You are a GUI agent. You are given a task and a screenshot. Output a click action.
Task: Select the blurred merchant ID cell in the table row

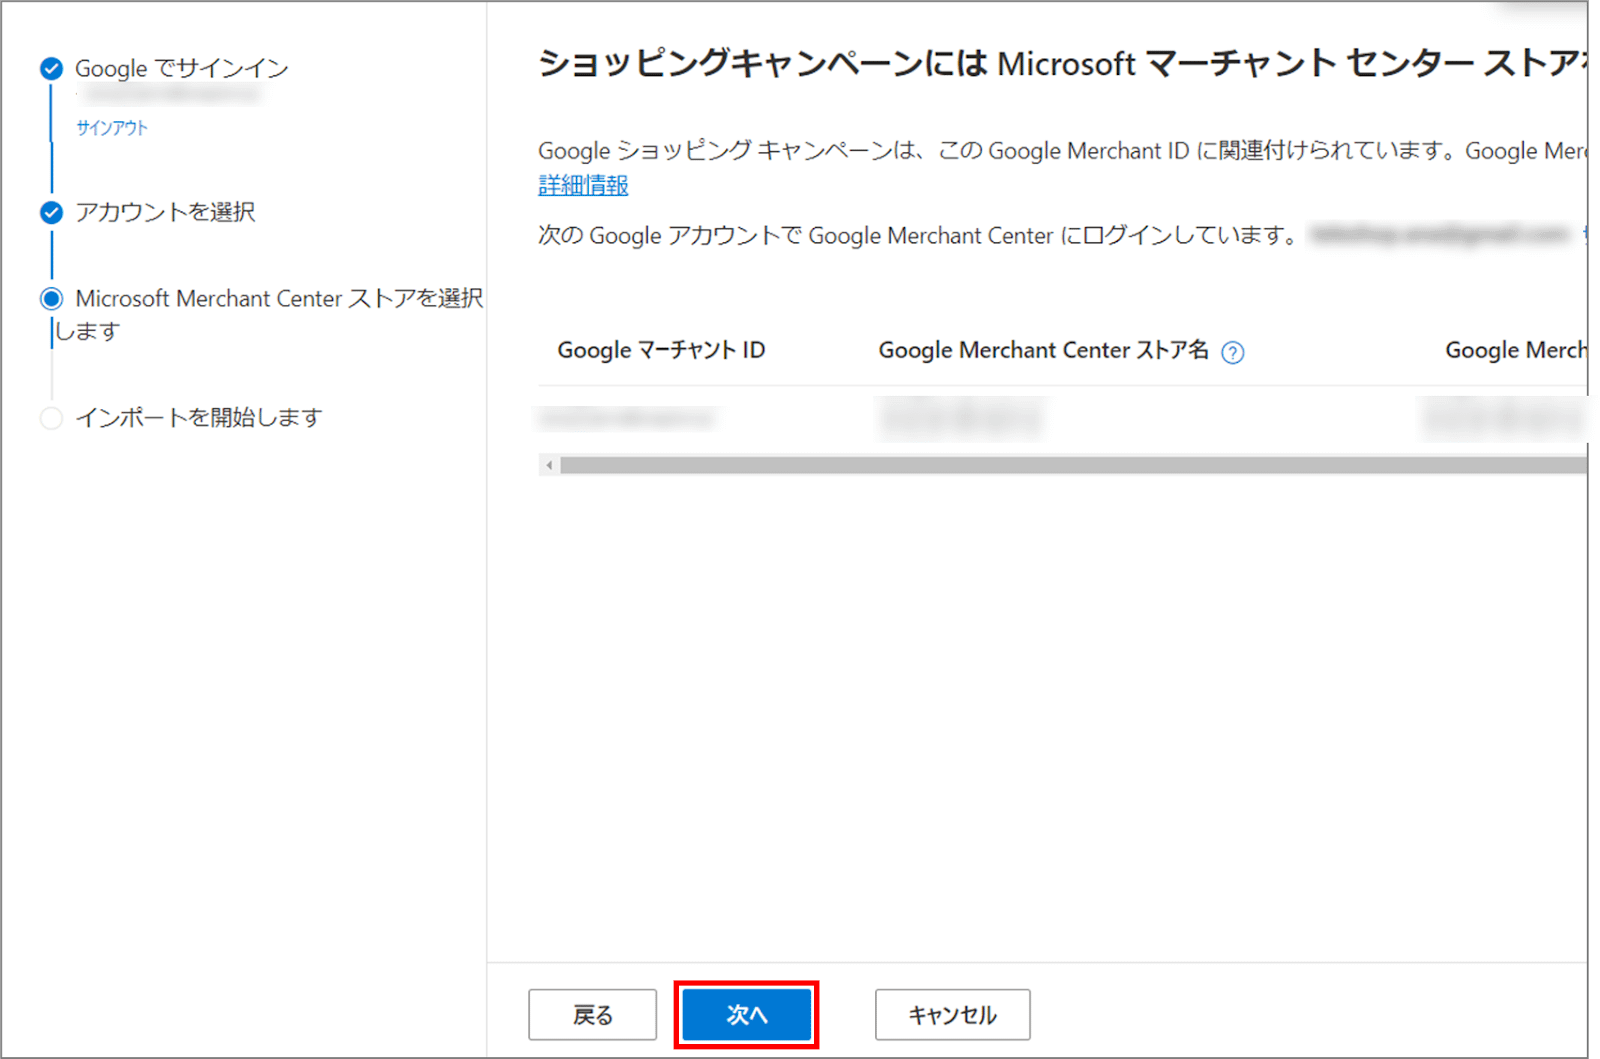point(627,418)
